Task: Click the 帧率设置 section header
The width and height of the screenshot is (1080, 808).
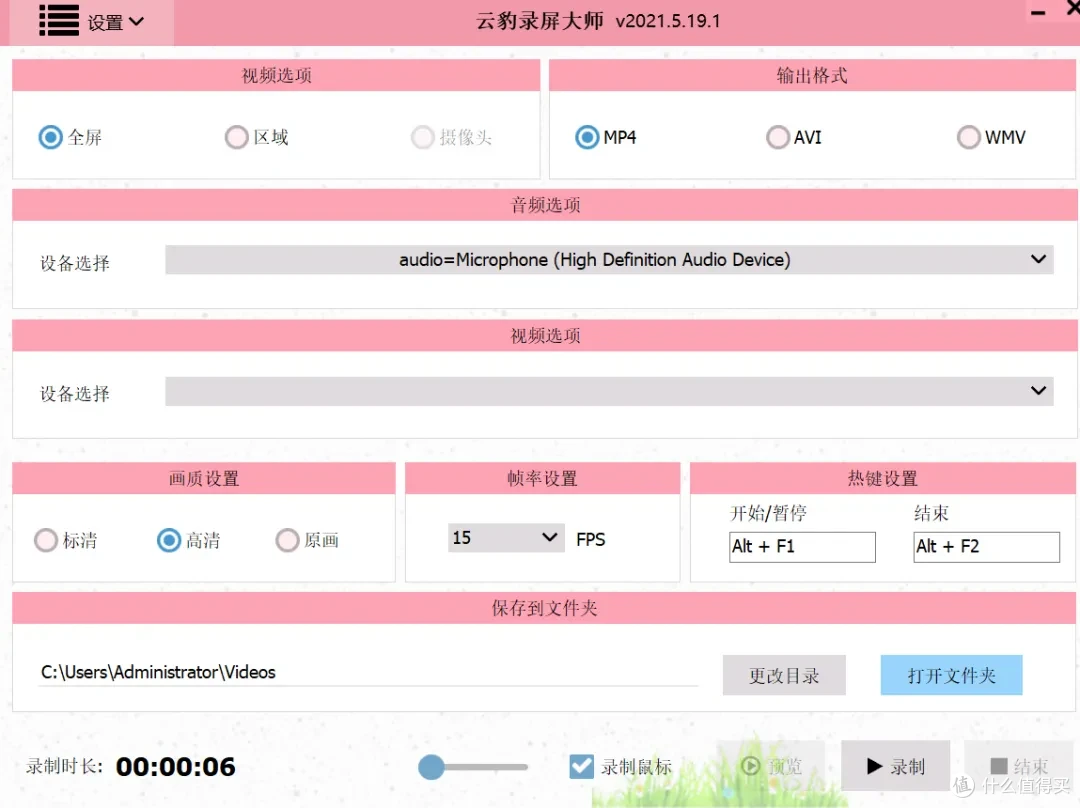Action: pos(542,478)
